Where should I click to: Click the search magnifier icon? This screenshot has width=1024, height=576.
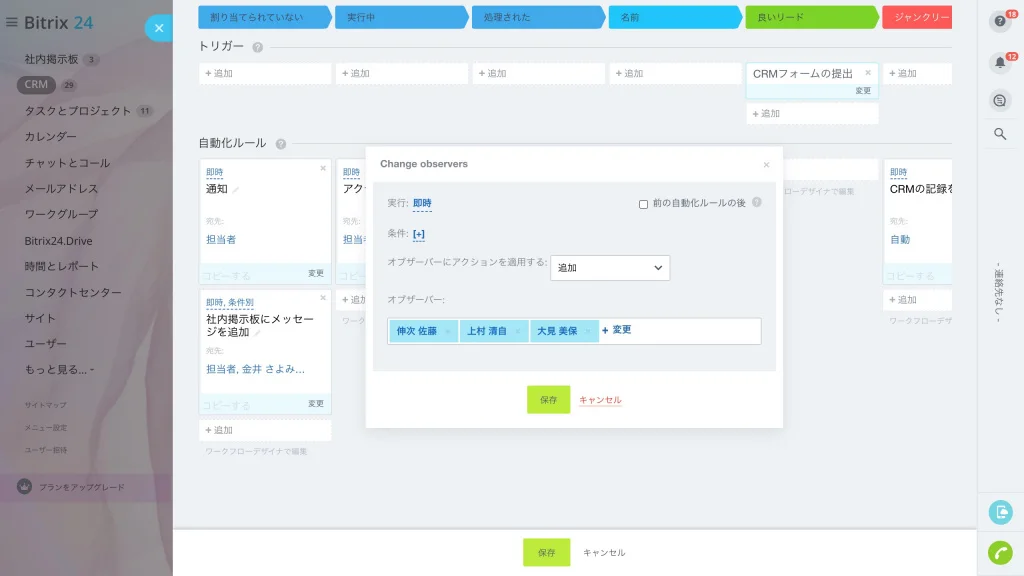[1000, 134]
